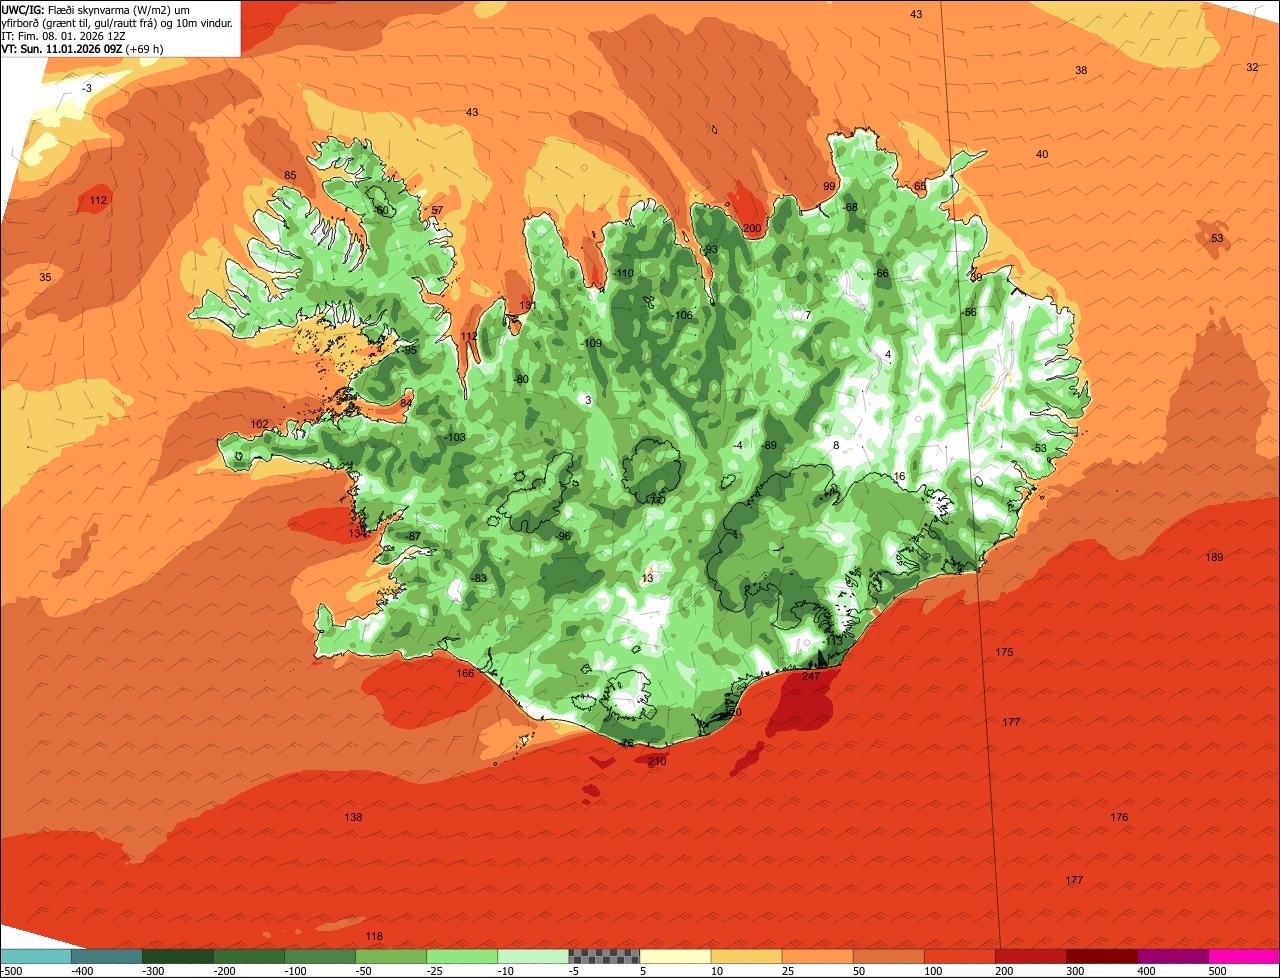Click the 13 value in the southern highlands
The width and height of the screenshot is (1280, 978).
[x=647, y=578]
